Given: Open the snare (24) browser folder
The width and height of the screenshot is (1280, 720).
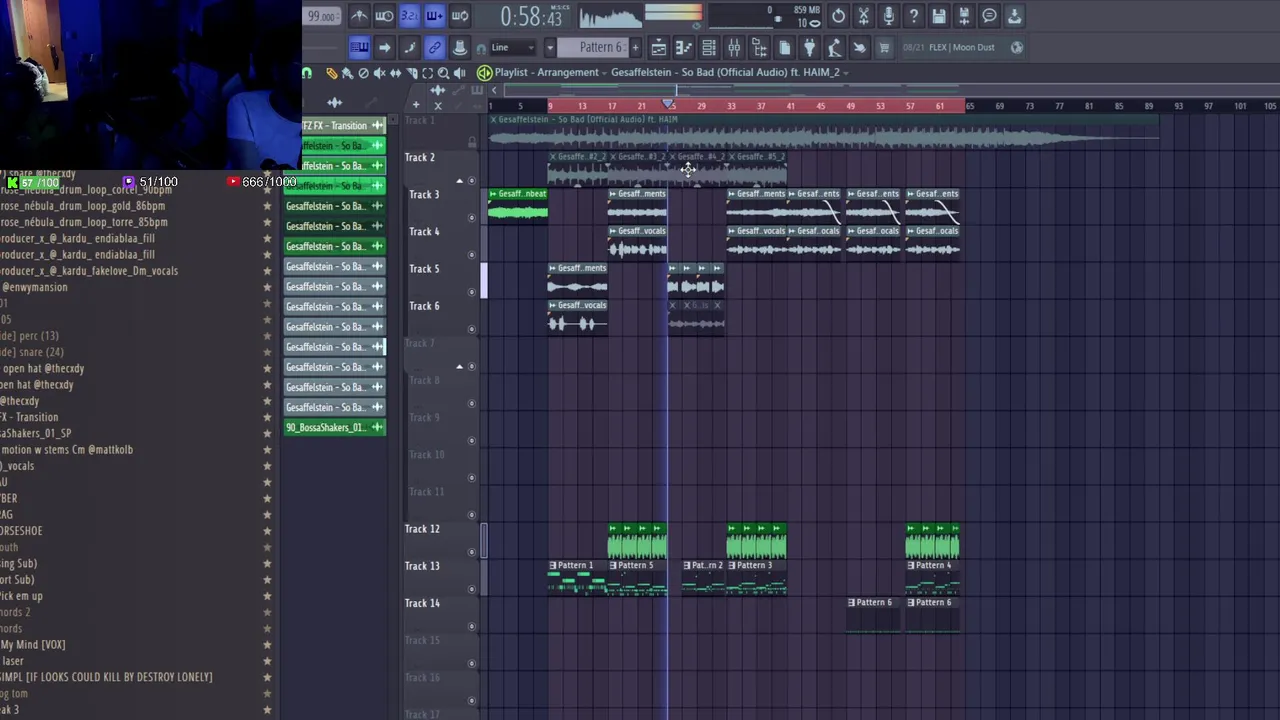Looking at the screenshot, I should (33, 352).
